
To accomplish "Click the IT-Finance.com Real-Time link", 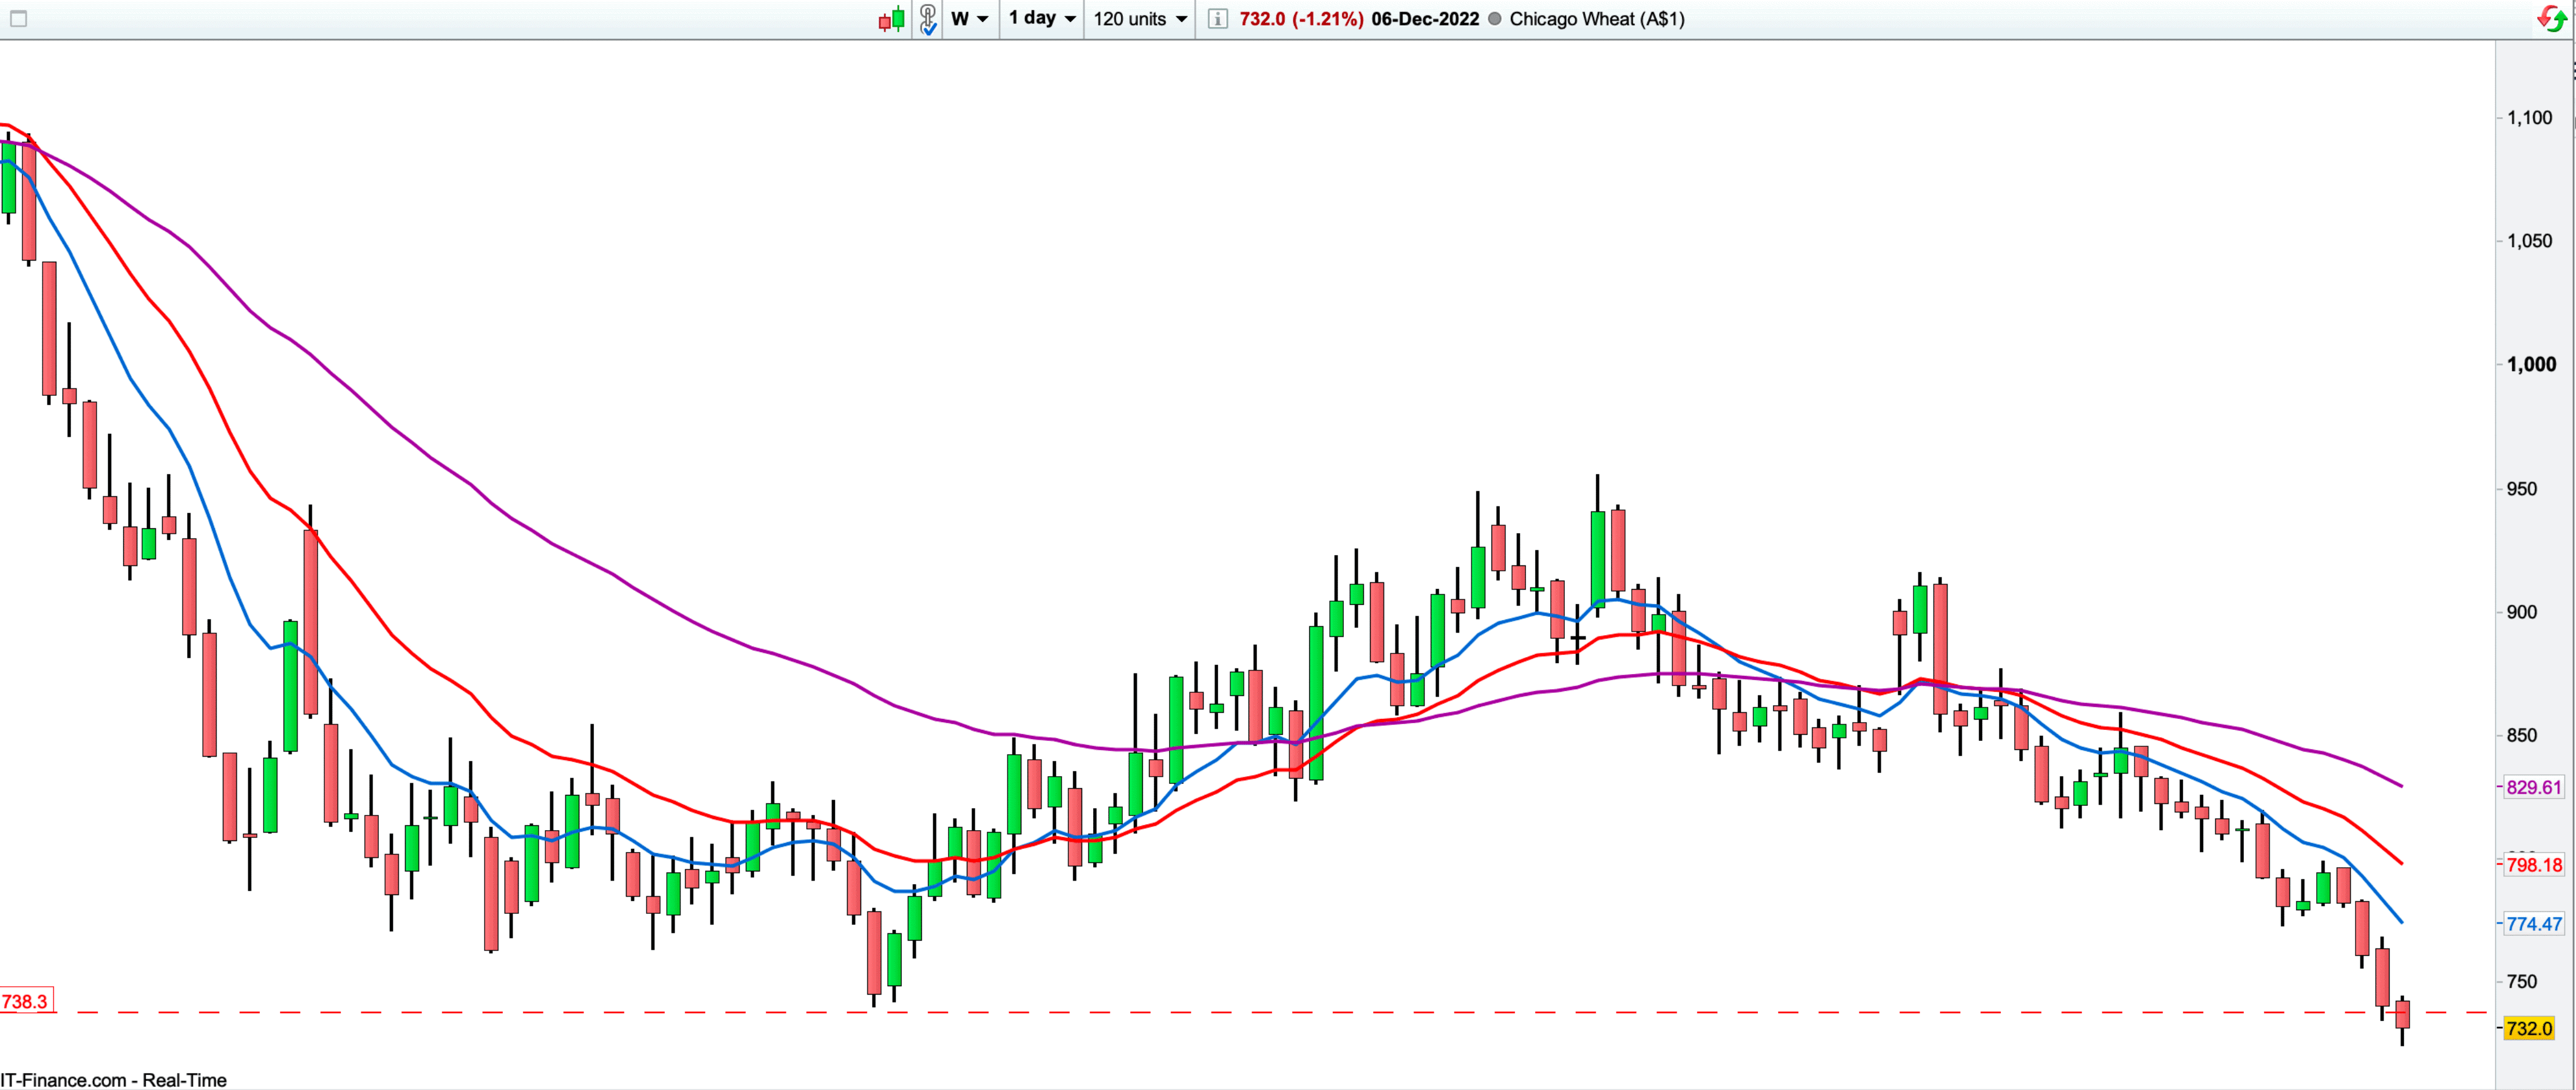I will tap(113, 1080).
